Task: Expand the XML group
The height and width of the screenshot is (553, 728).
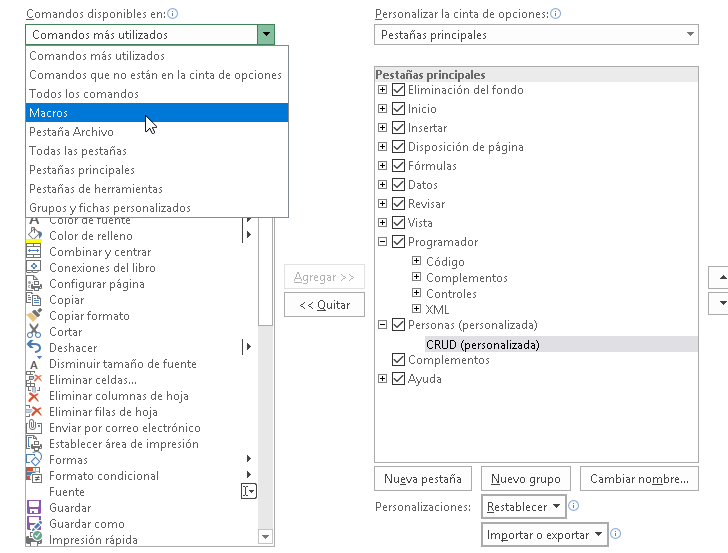Action: pyautogui.click(x=416, y=308)
